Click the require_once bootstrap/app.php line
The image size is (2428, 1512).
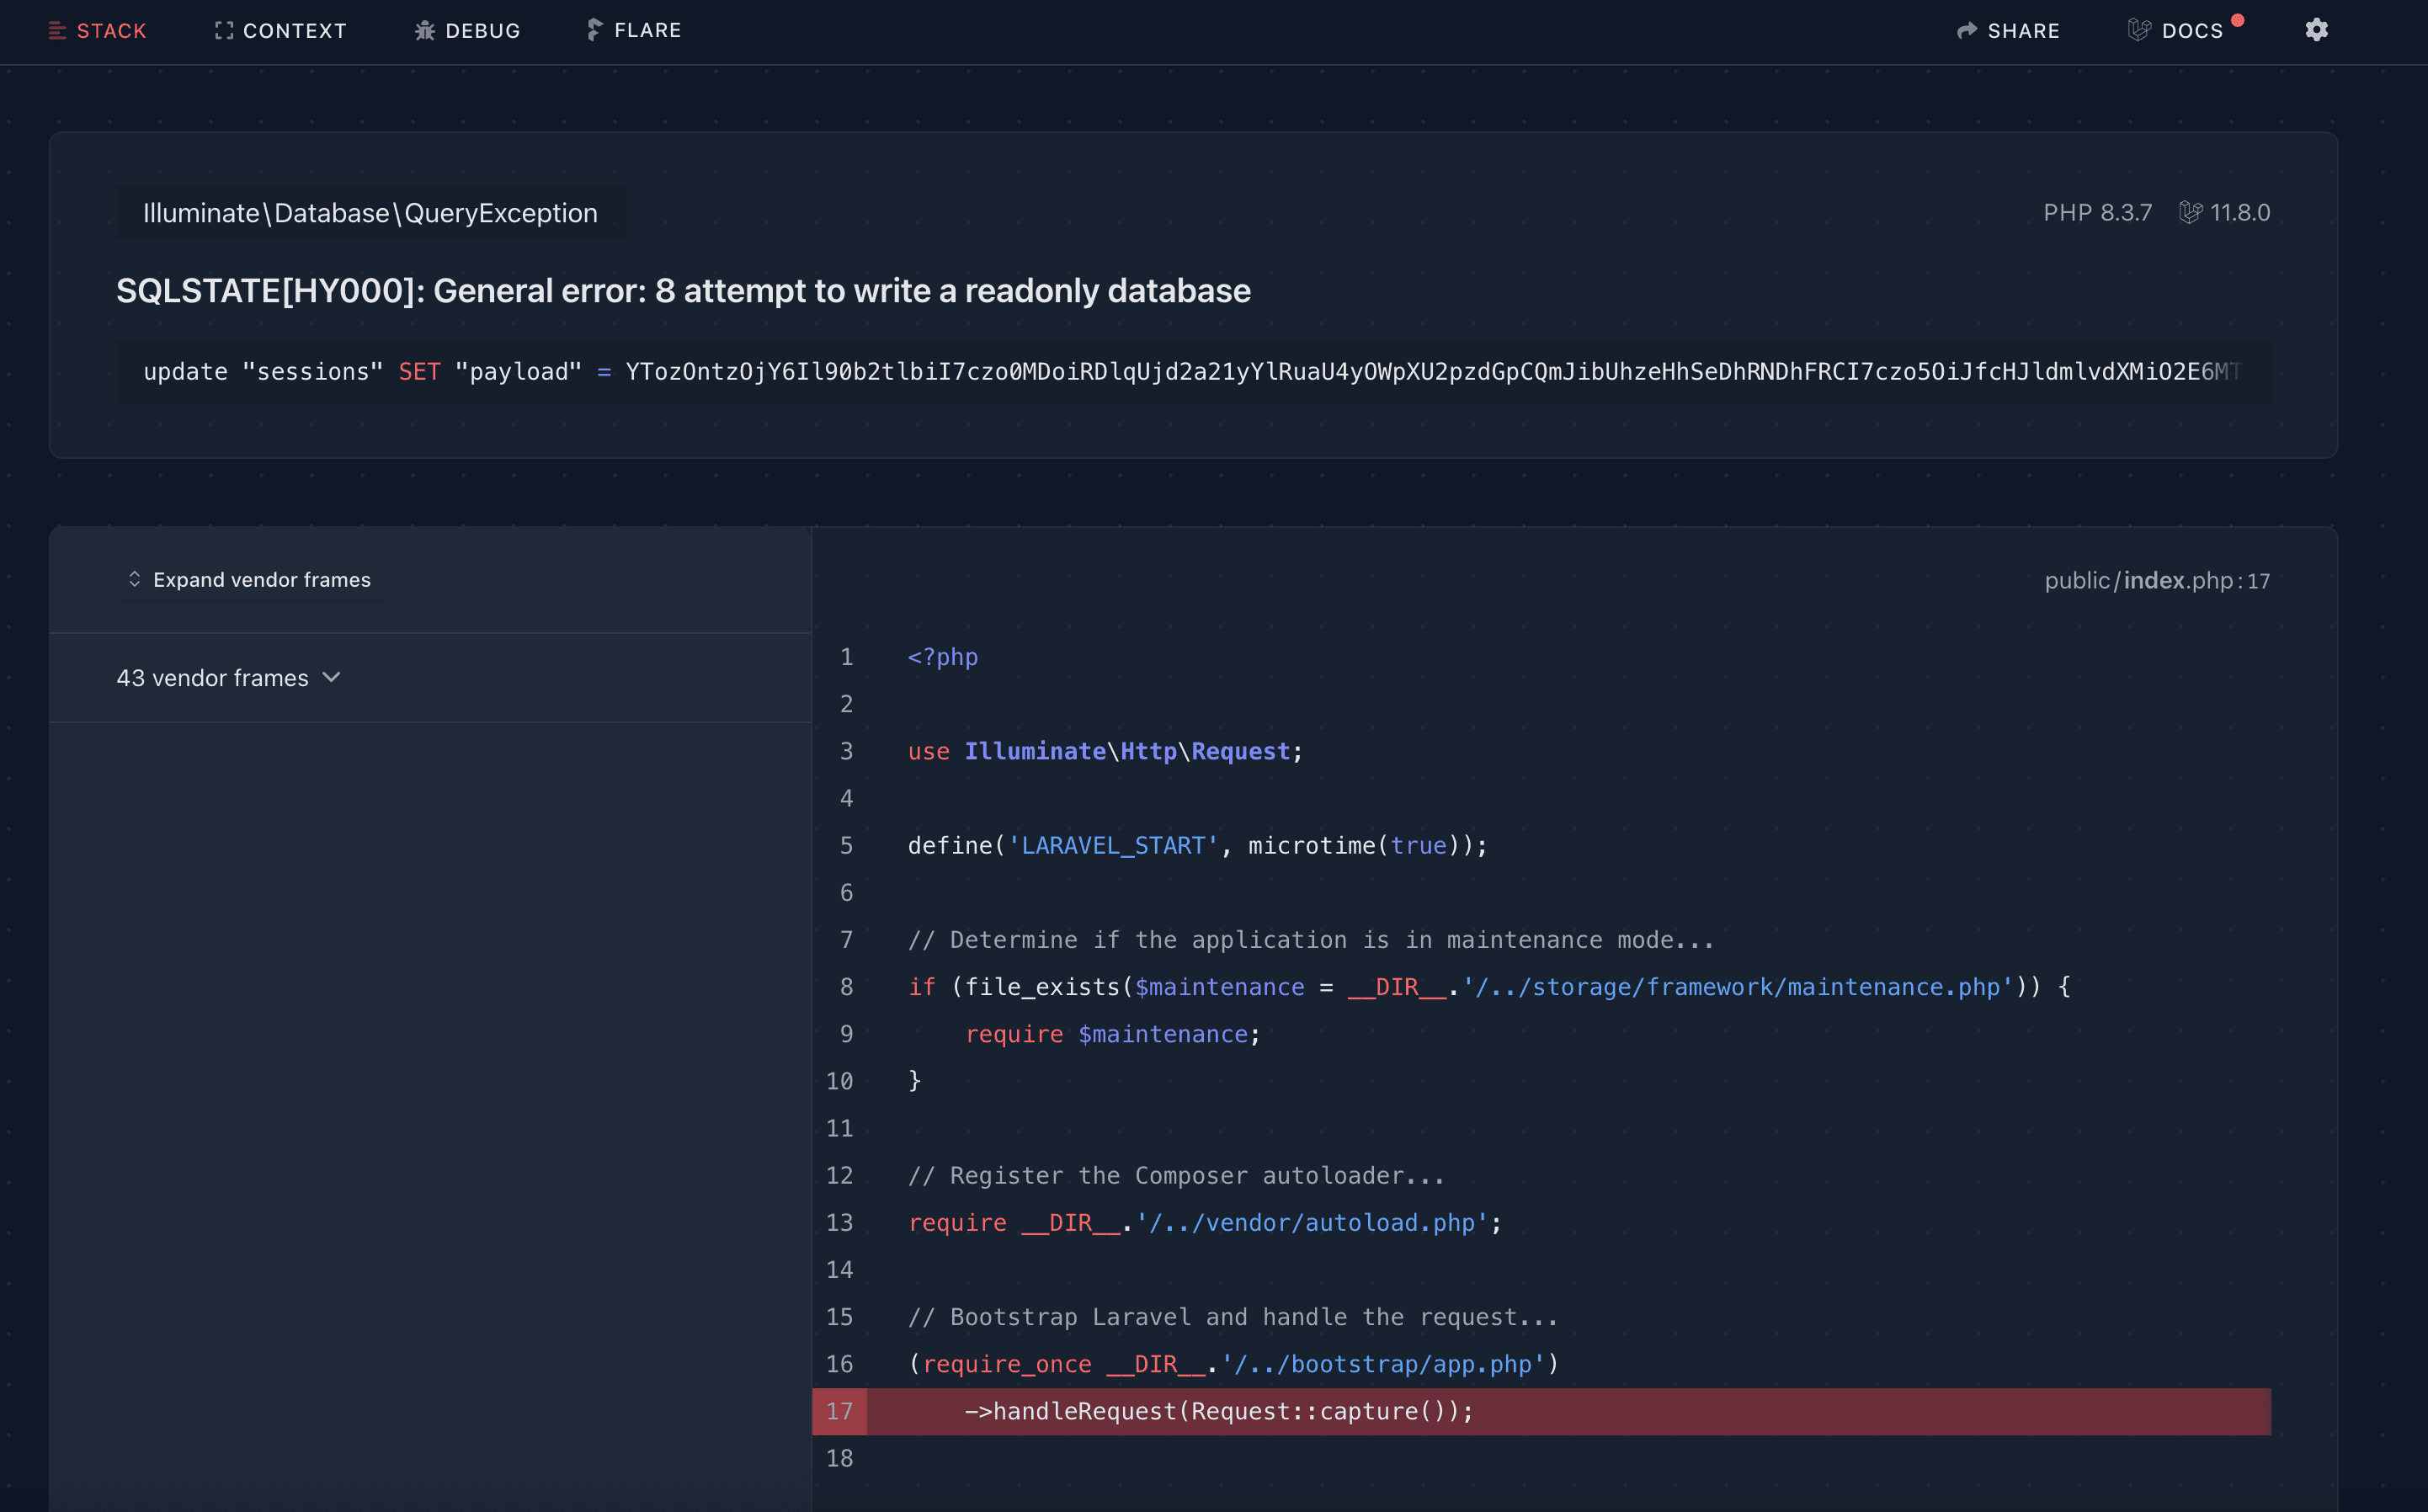pos(1233,1365)
